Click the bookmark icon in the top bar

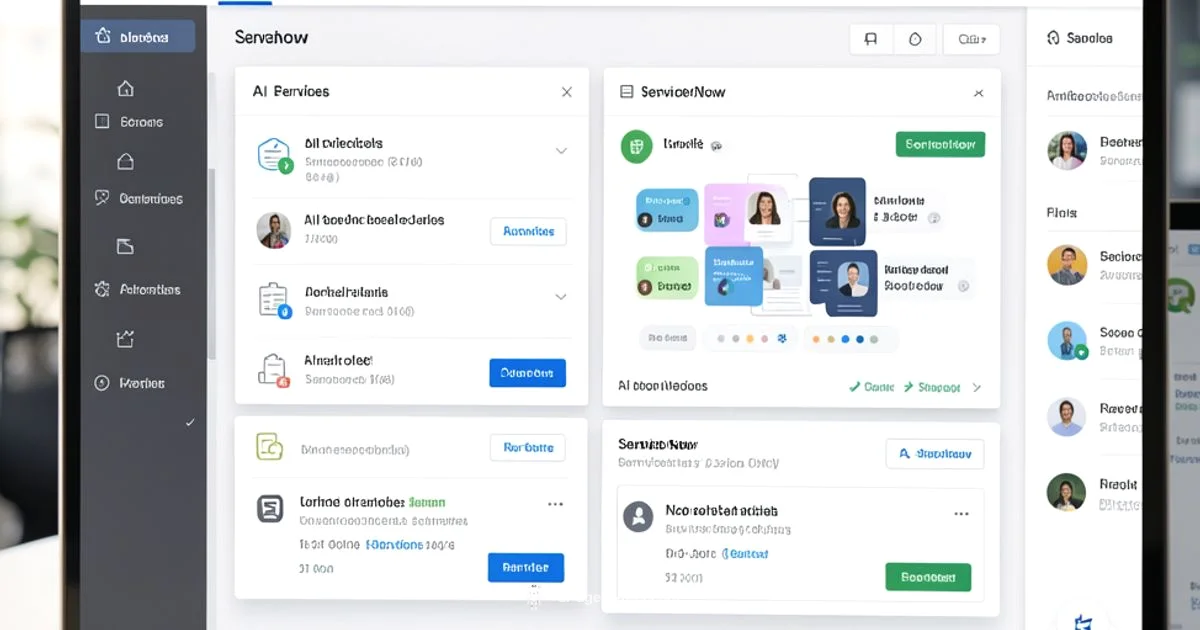tap(870, 39)
